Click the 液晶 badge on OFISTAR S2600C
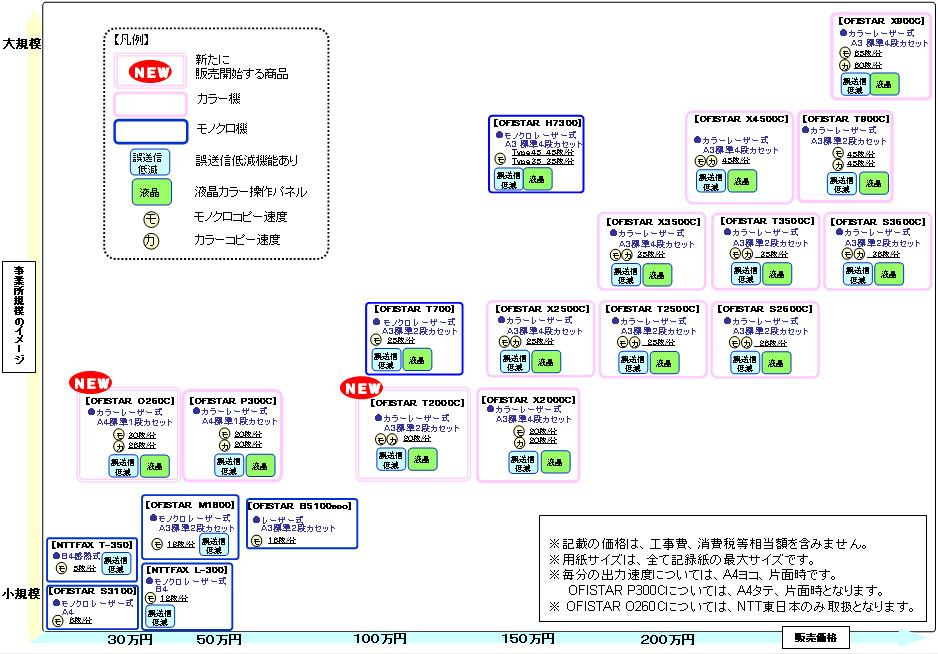Screen dimensions: 938x654 pos(776,363)
